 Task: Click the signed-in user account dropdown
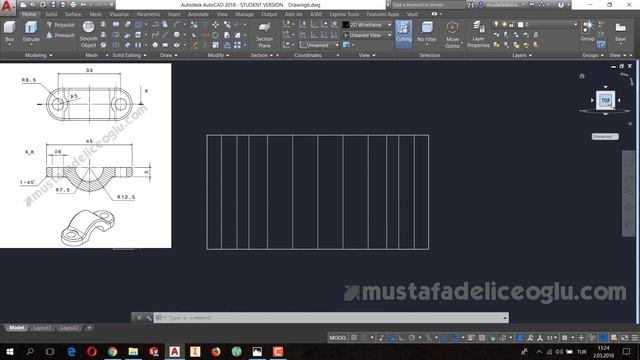(x=502, y=5)
